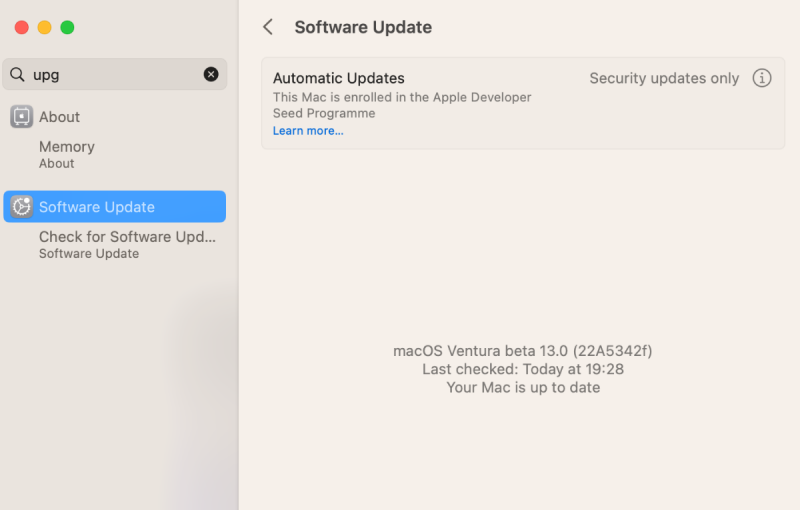Screen dimensions: 800x510
Task: Click the Software Update page heading
Action: click(x=363, y=27)
